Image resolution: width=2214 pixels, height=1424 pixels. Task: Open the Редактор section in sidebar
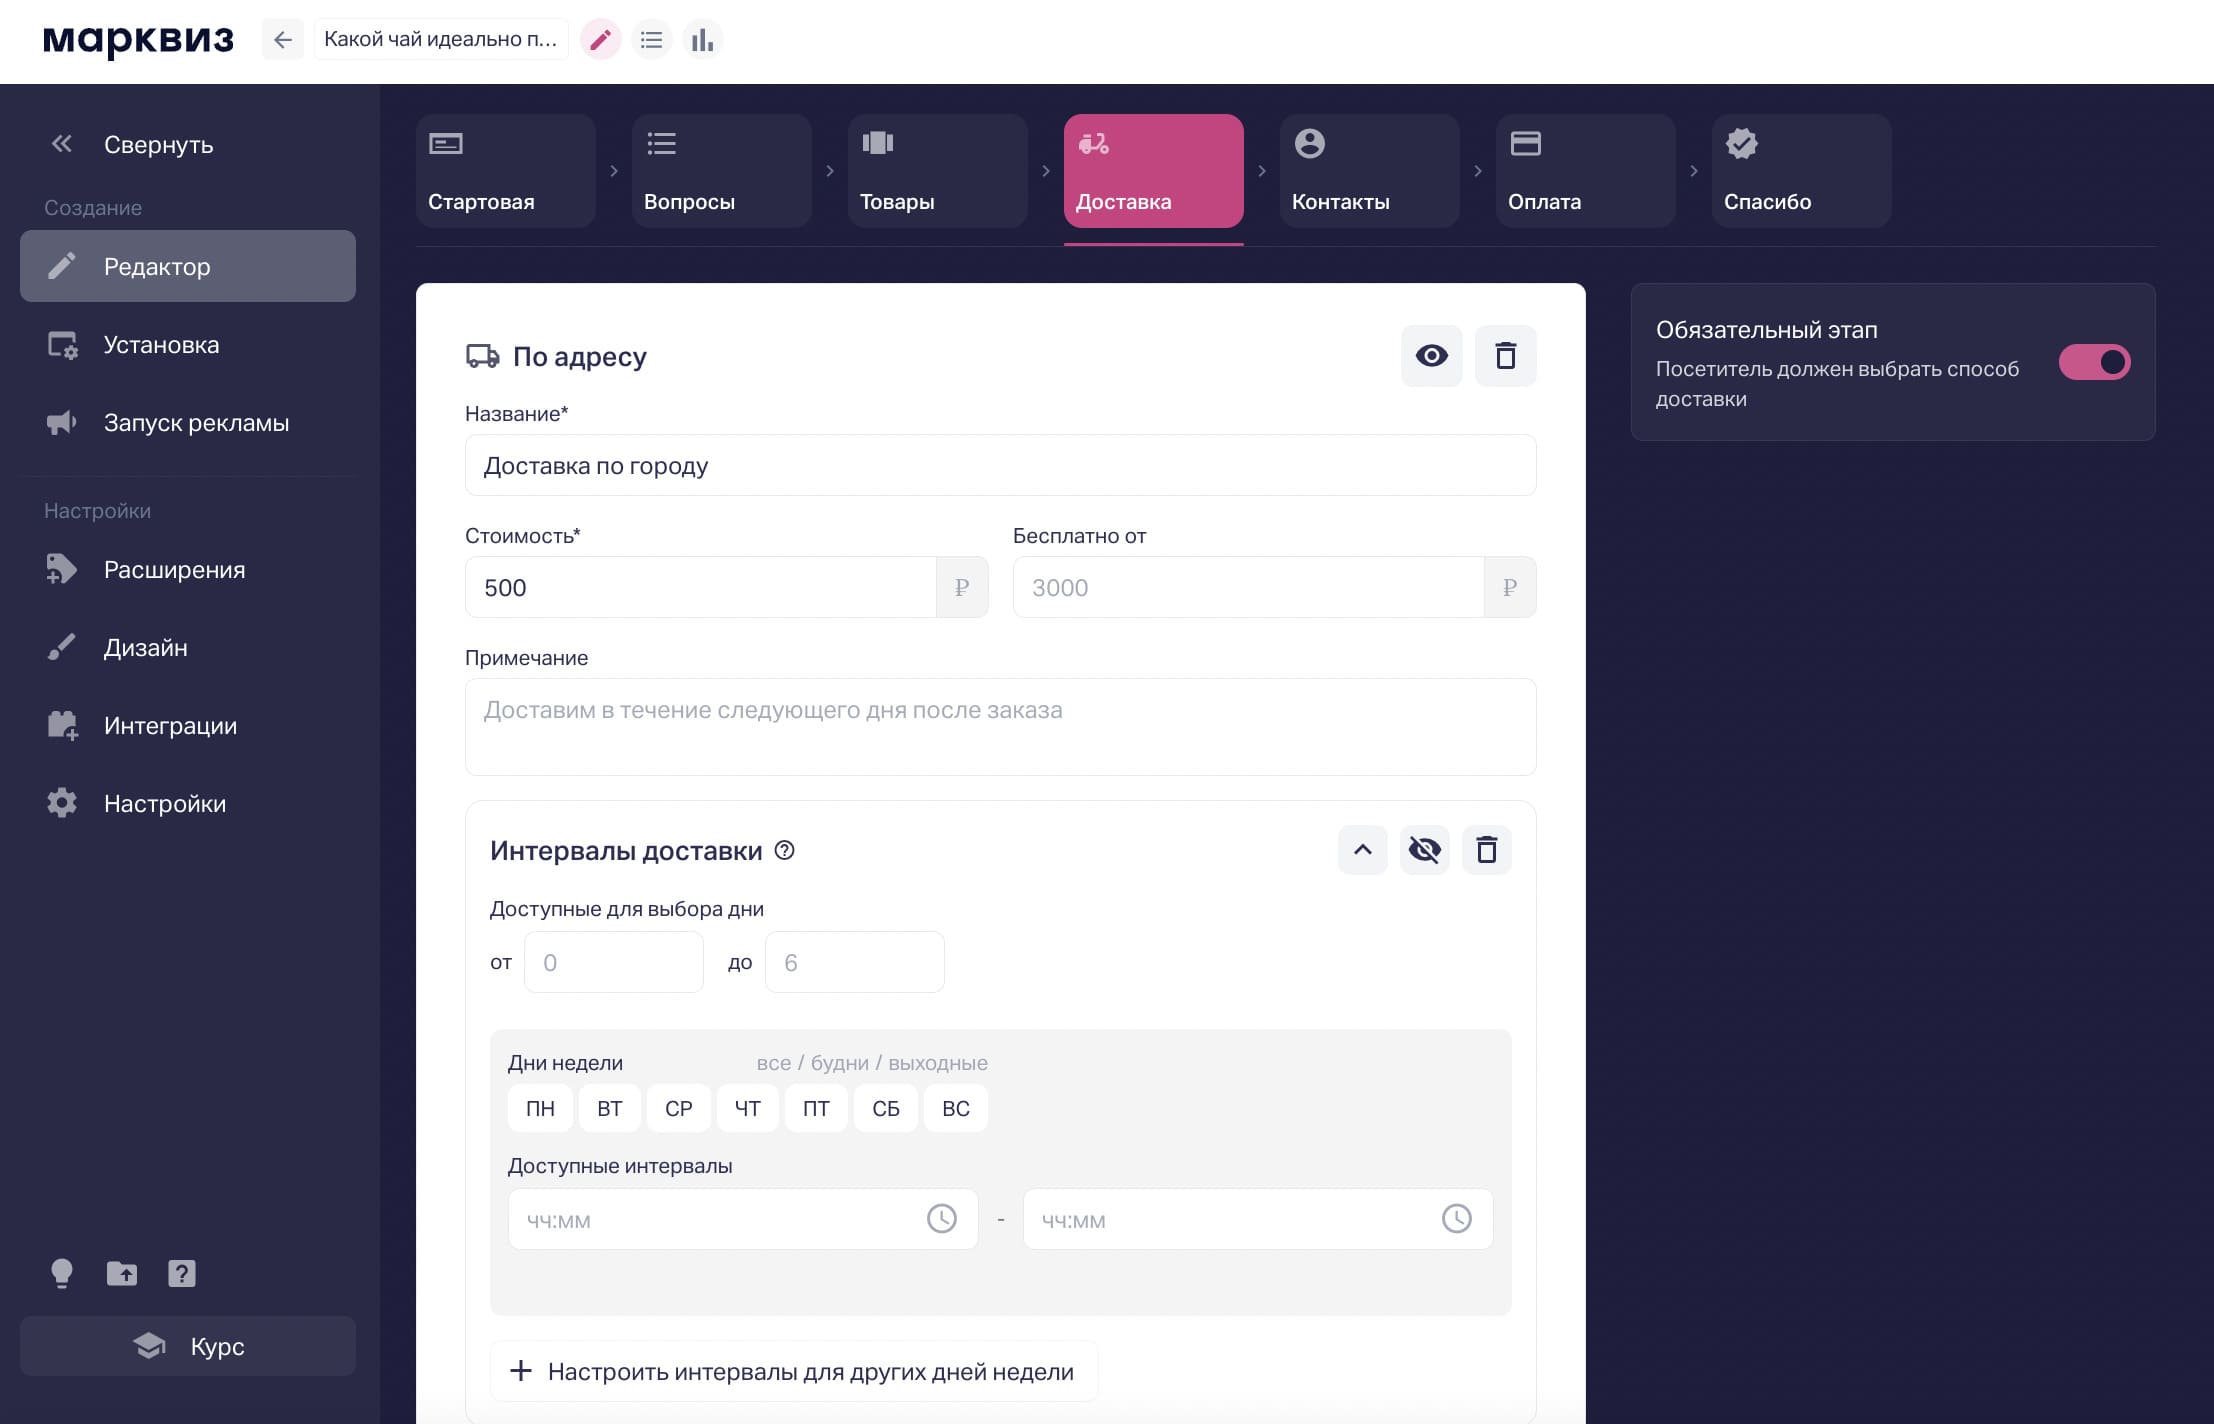(156, 266)
